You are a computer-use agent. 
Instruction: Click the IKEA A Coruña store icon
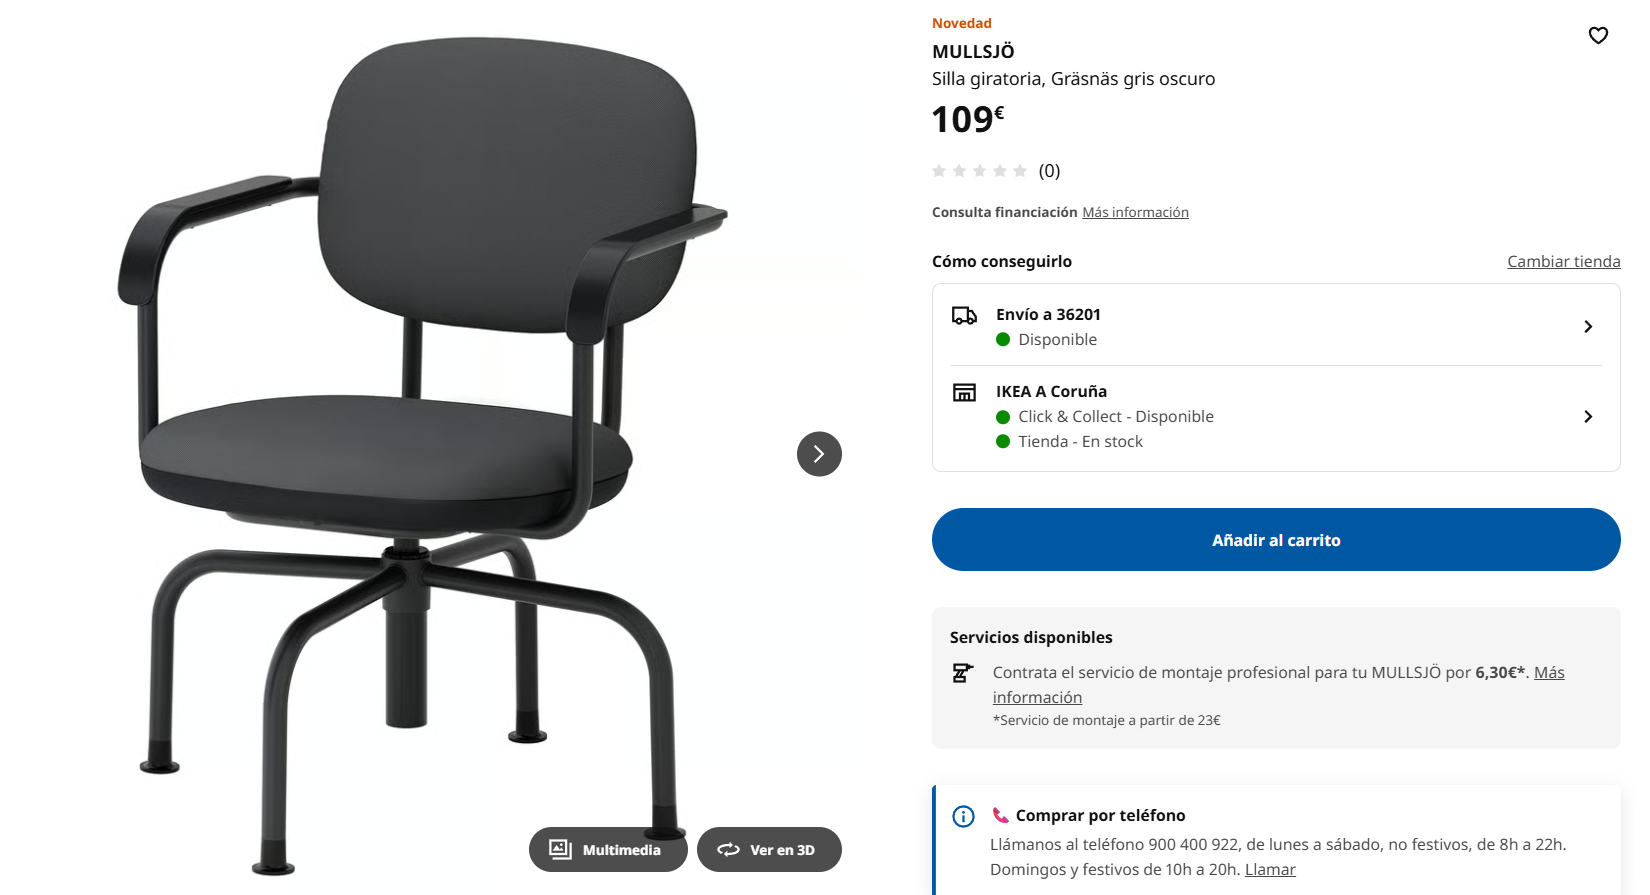(964, 392)
